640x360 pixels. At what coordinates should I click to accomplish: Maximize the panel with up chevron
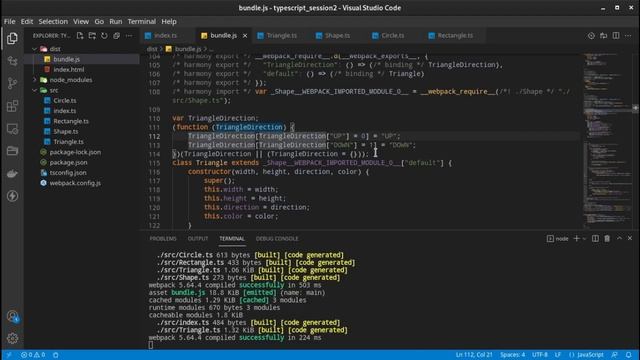pyautogui.click(x=619, y=238)
